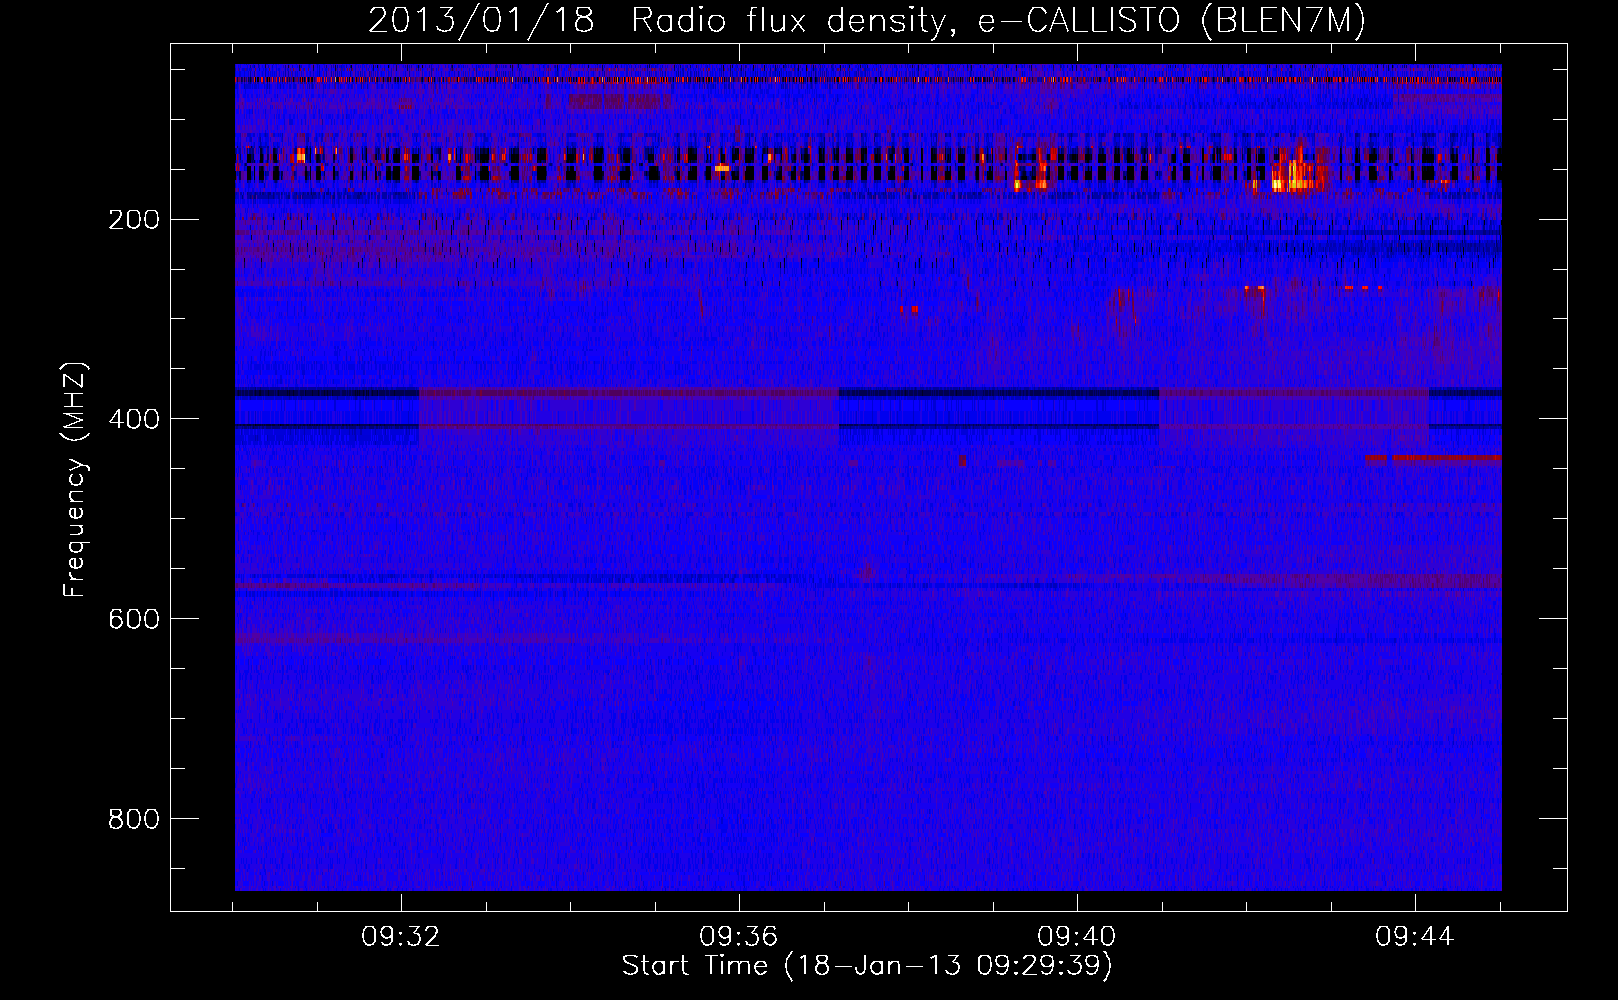Click the 09:44 time tick label
Screen dimensions: 1618x1000
1415,937
